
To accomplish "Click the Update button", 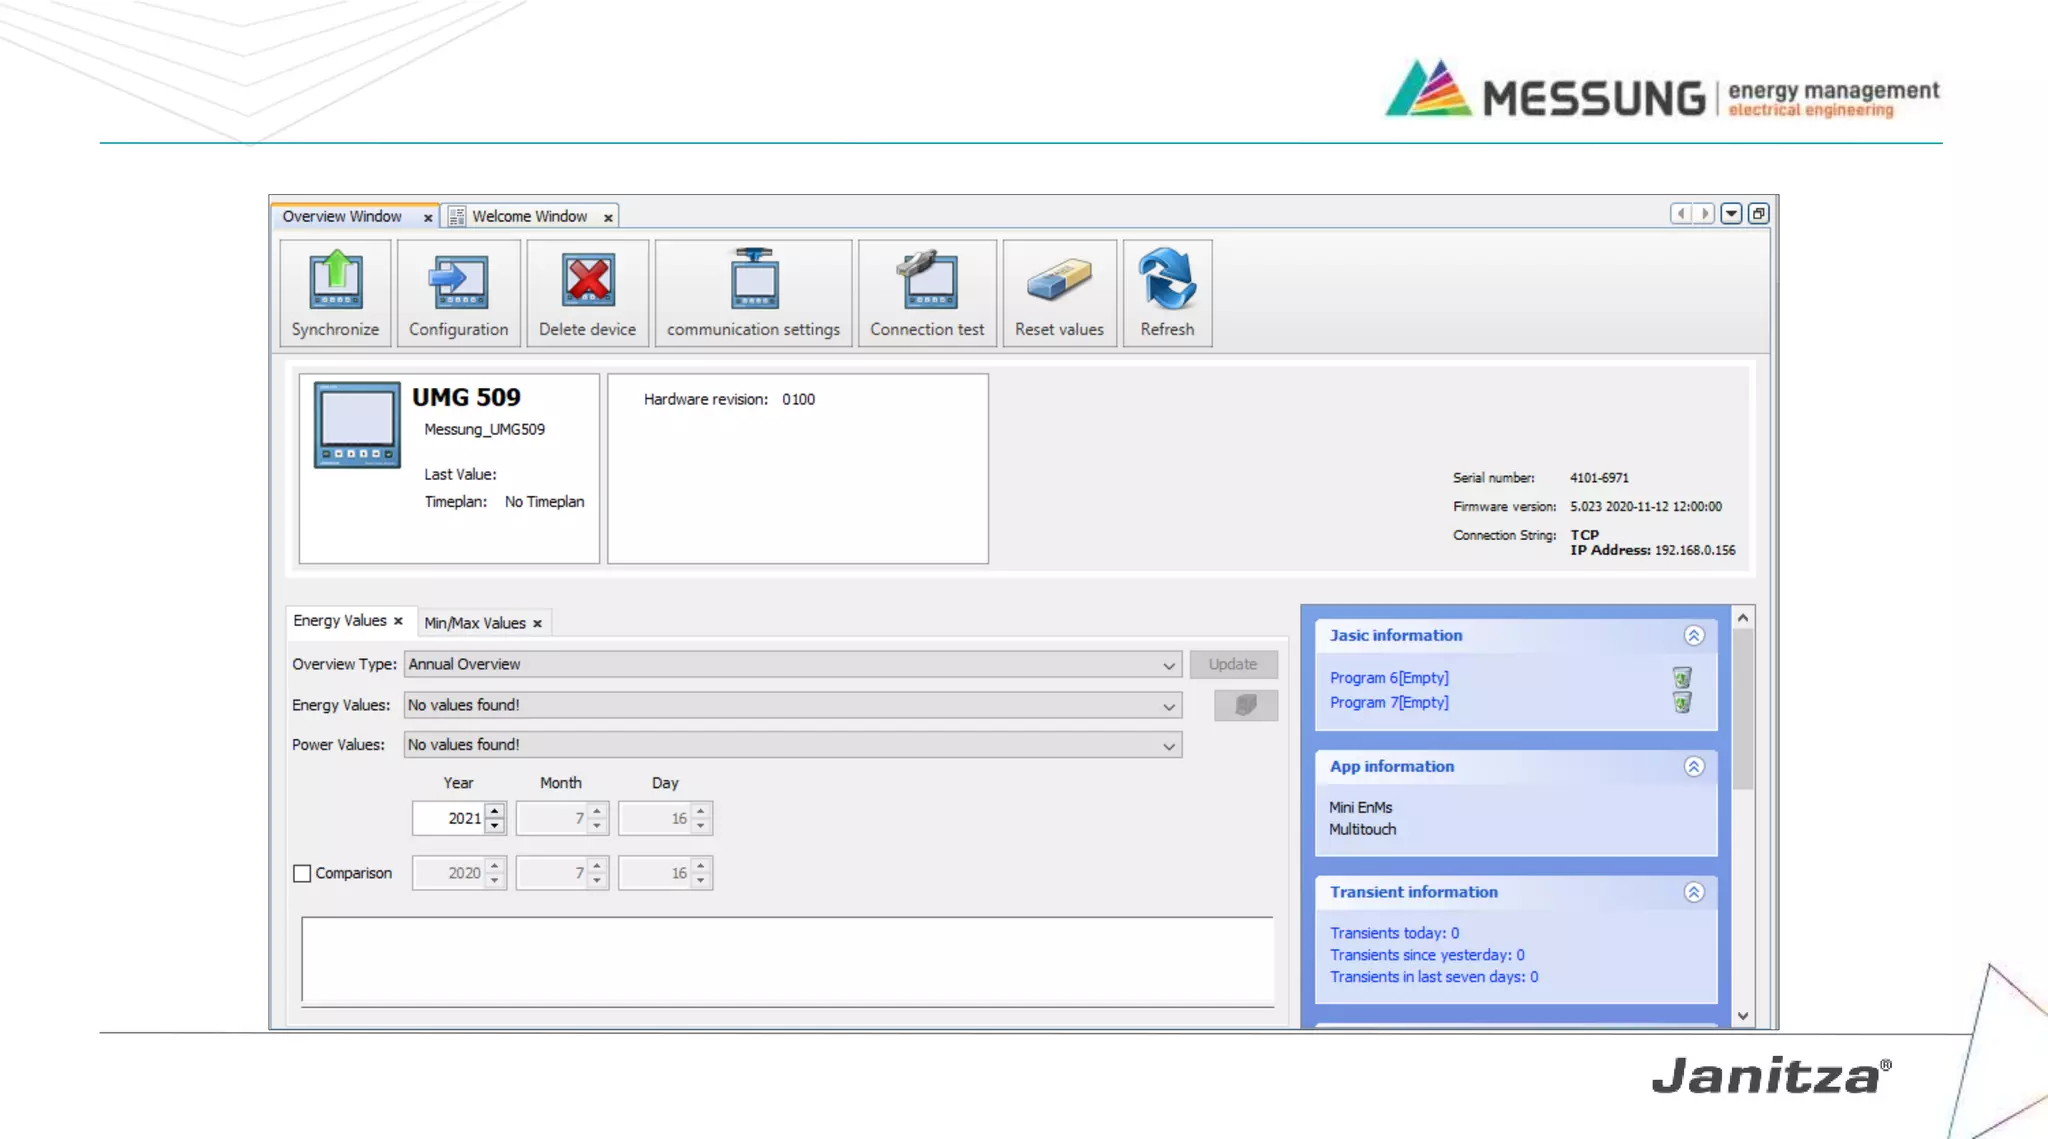I will 1232,664.
